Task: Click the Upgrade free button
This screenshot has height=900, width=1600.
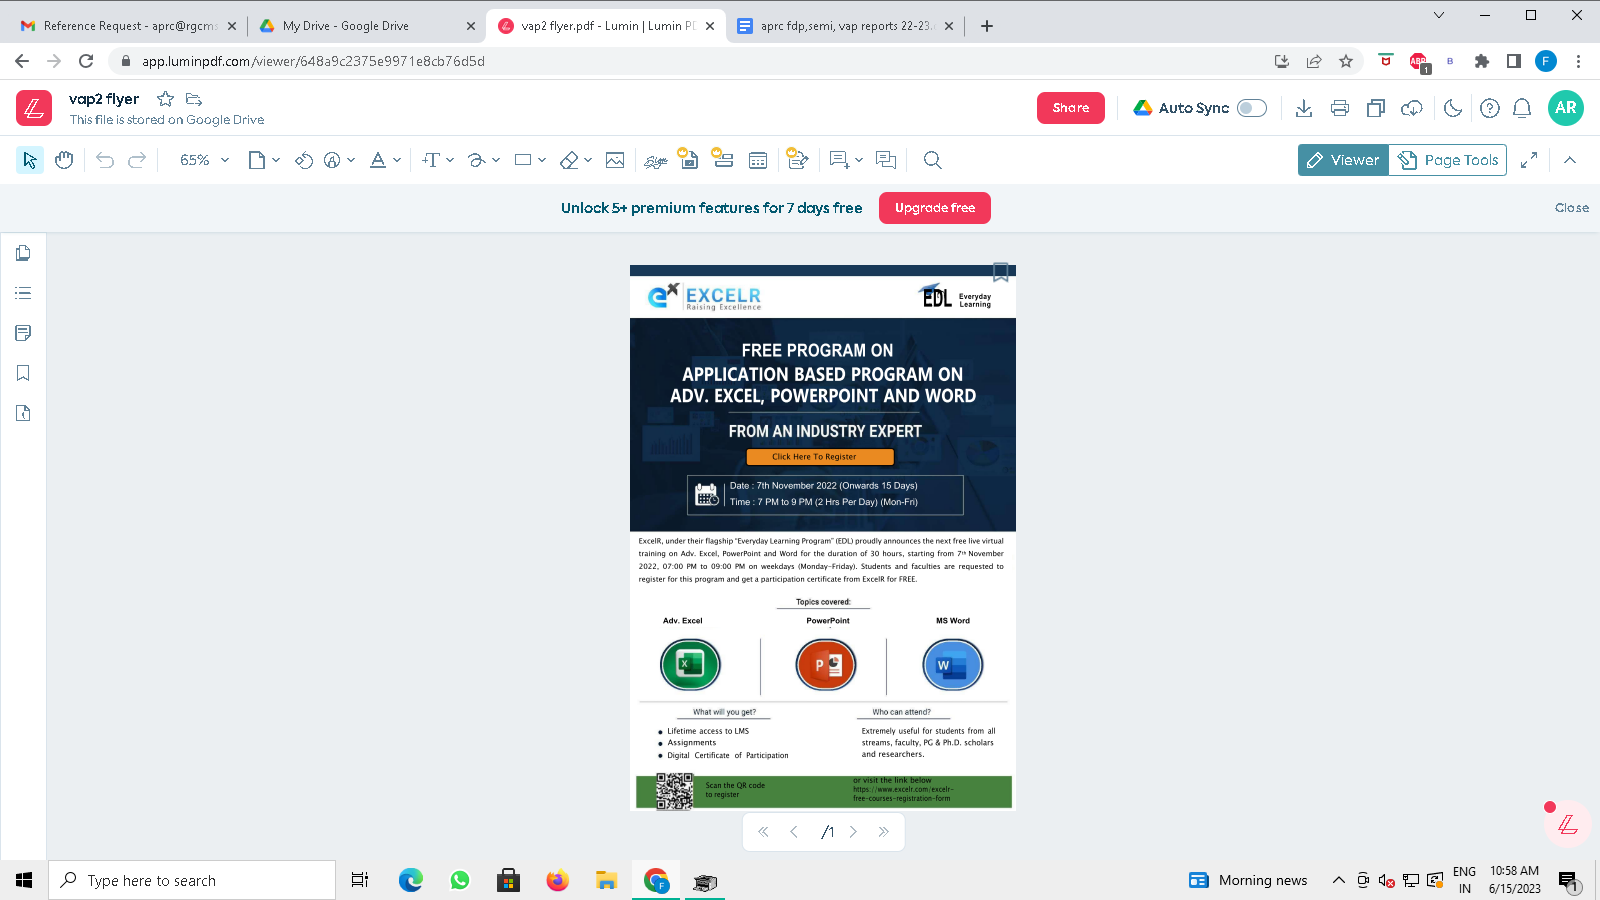Action: coord(935,208)
